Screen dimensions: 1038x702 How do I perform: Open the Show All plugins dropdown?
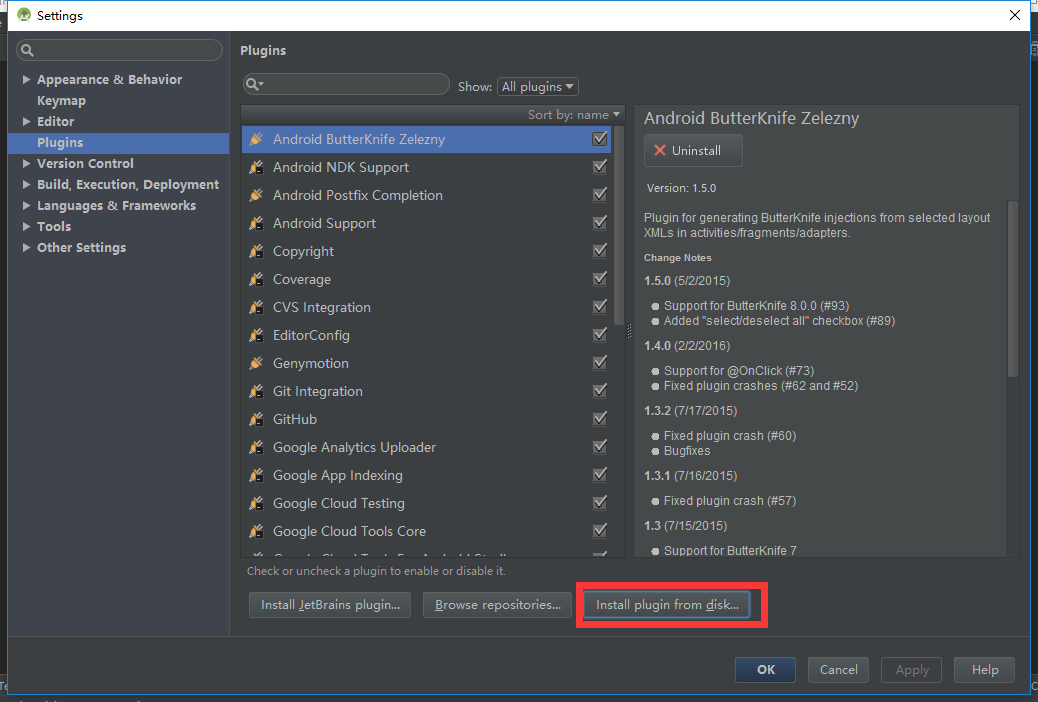[538, 86]
